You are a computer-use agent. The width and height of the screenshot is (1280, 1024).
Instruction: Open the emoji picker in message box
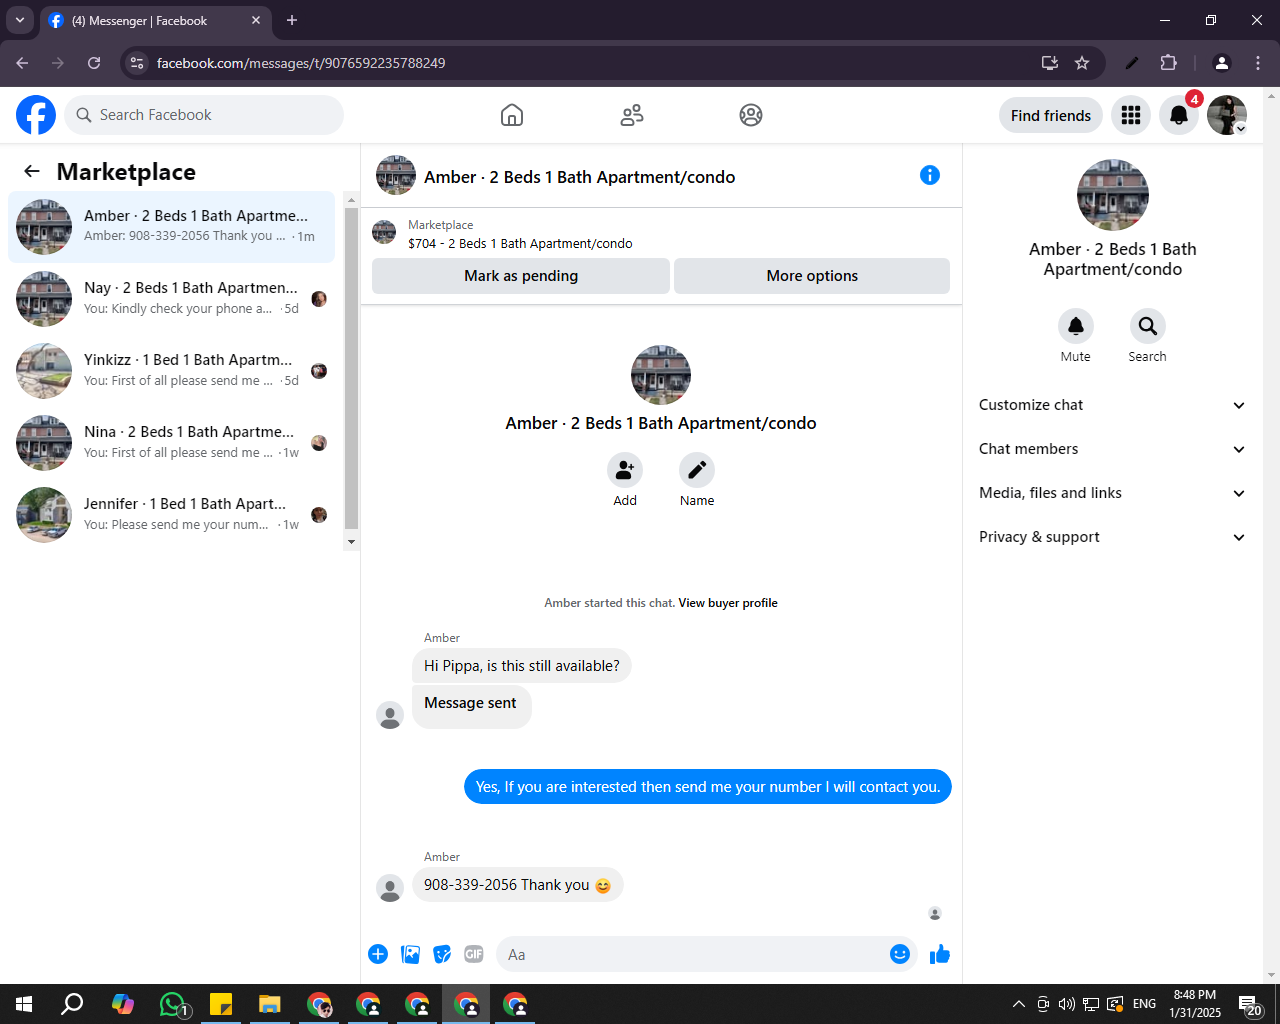pos(900,954)
